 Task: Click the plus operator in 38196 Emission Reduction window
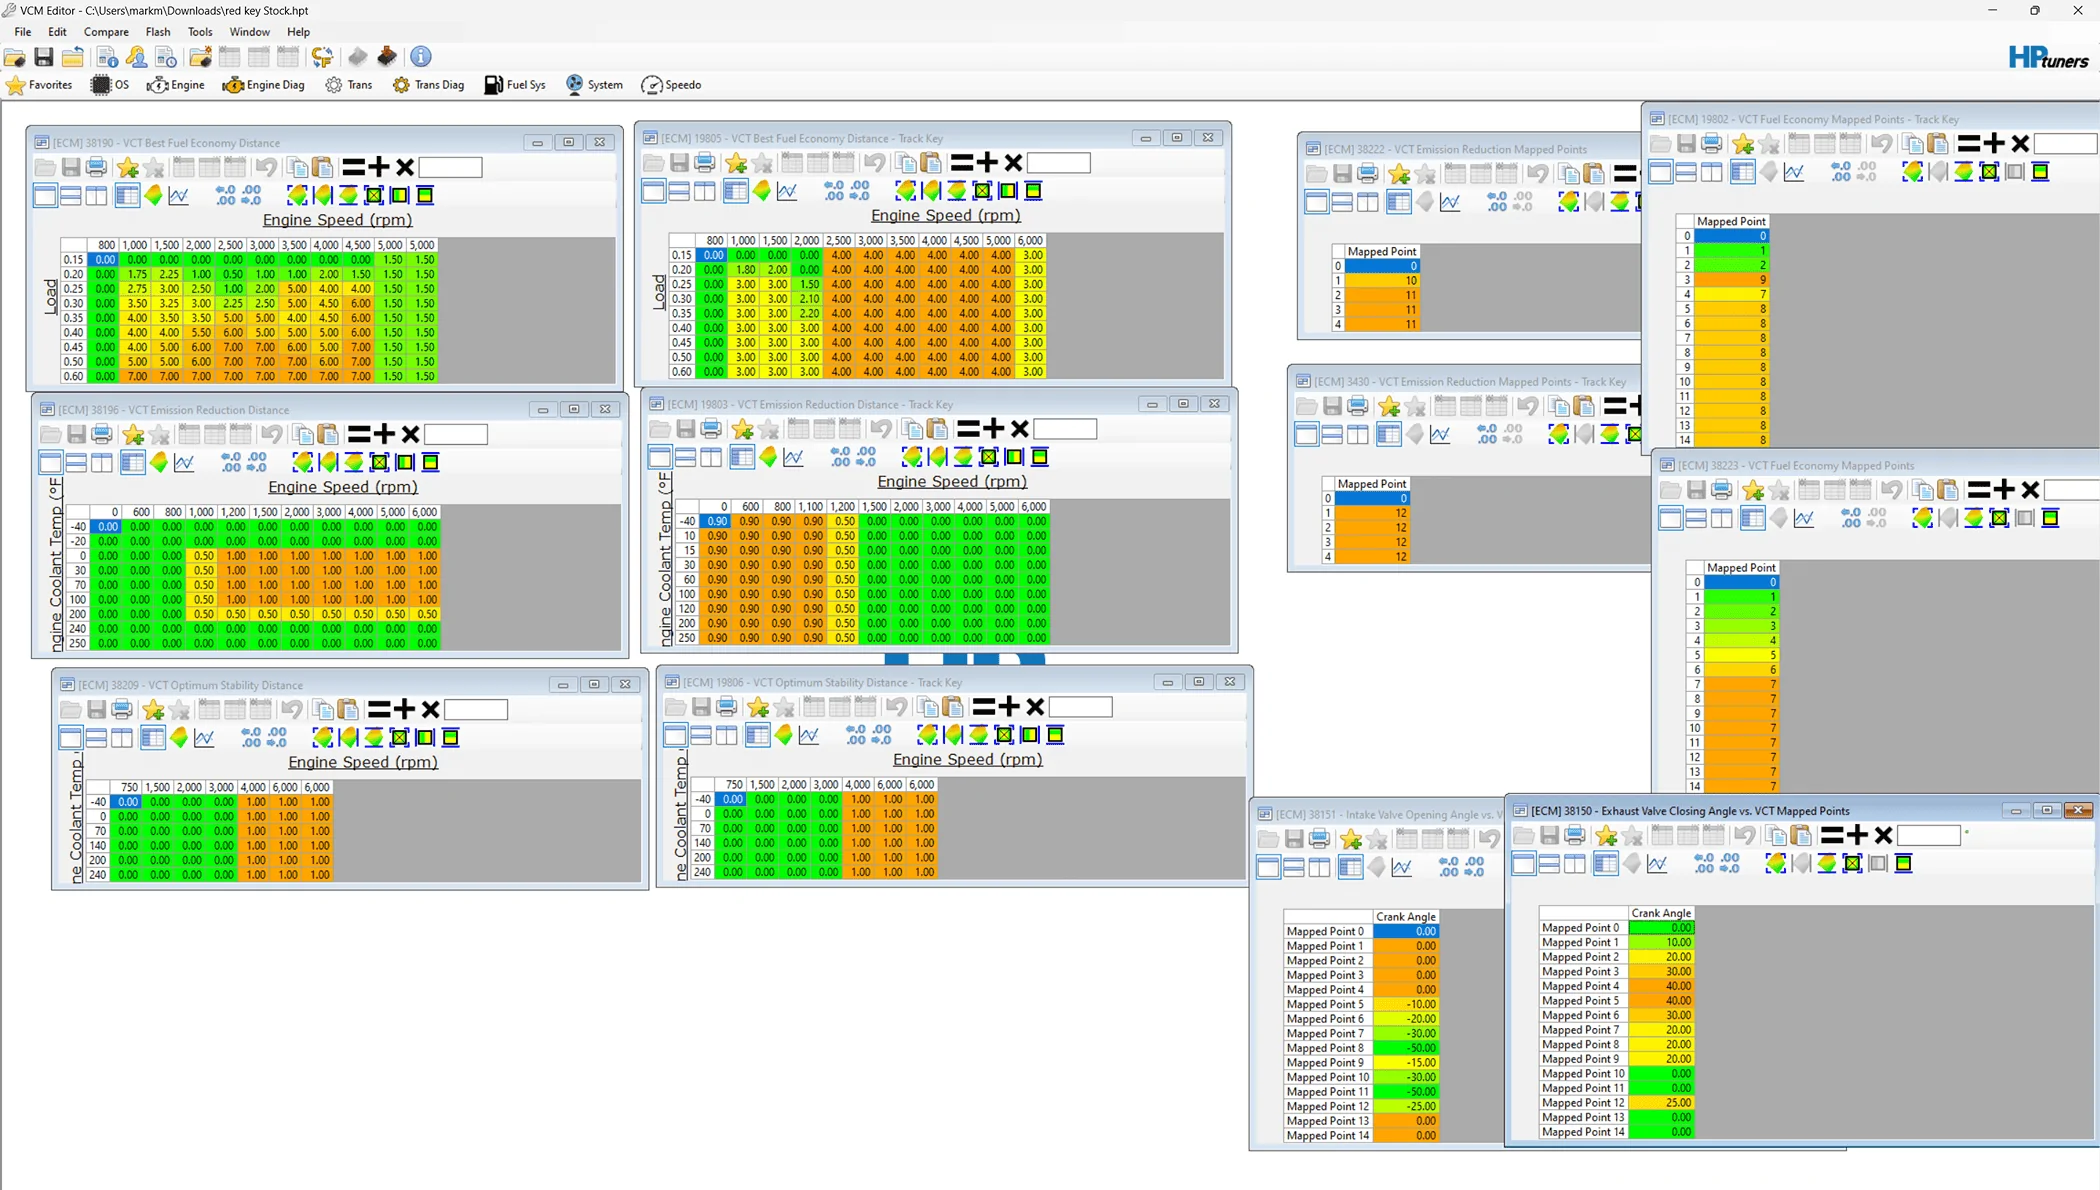(x=384, y=434)
